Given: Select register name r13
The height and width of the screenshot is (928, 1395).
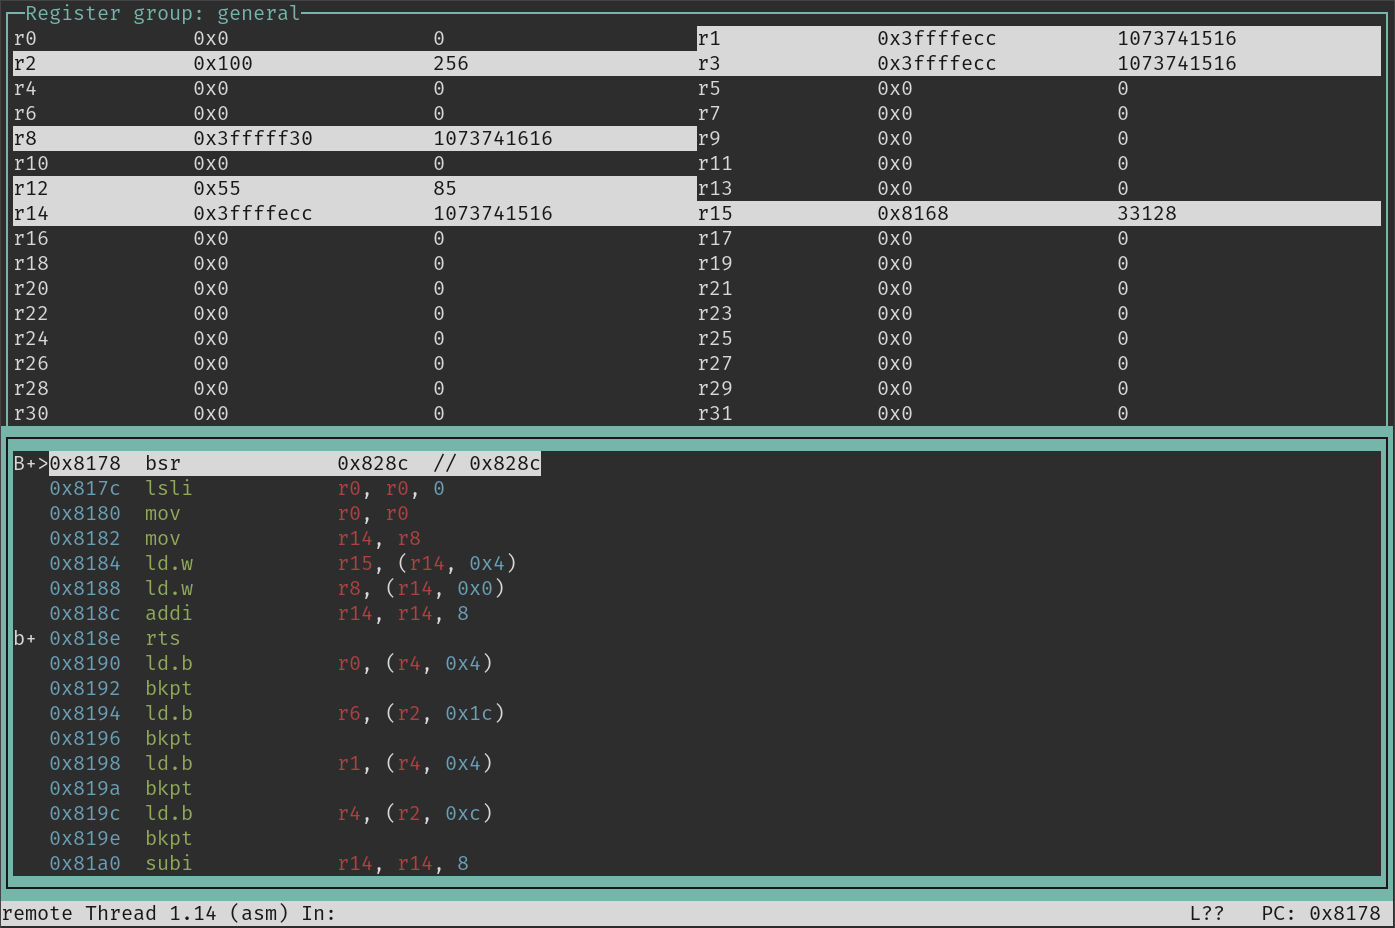Looking at the screenshot, I should click(715, 188).
